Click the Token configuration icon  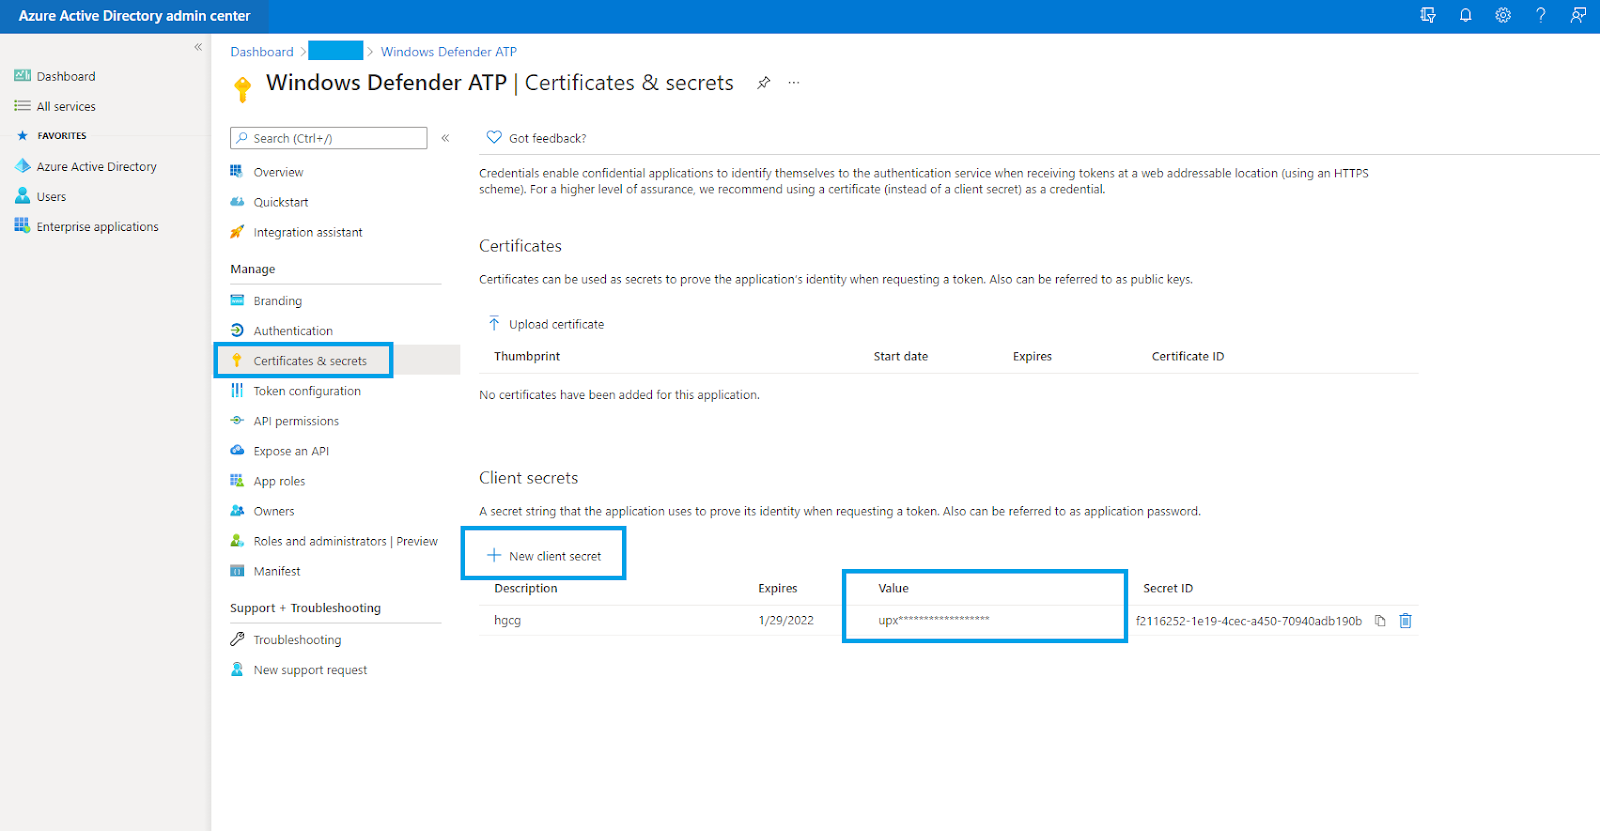pyautogui.click(x=237, y=390)
